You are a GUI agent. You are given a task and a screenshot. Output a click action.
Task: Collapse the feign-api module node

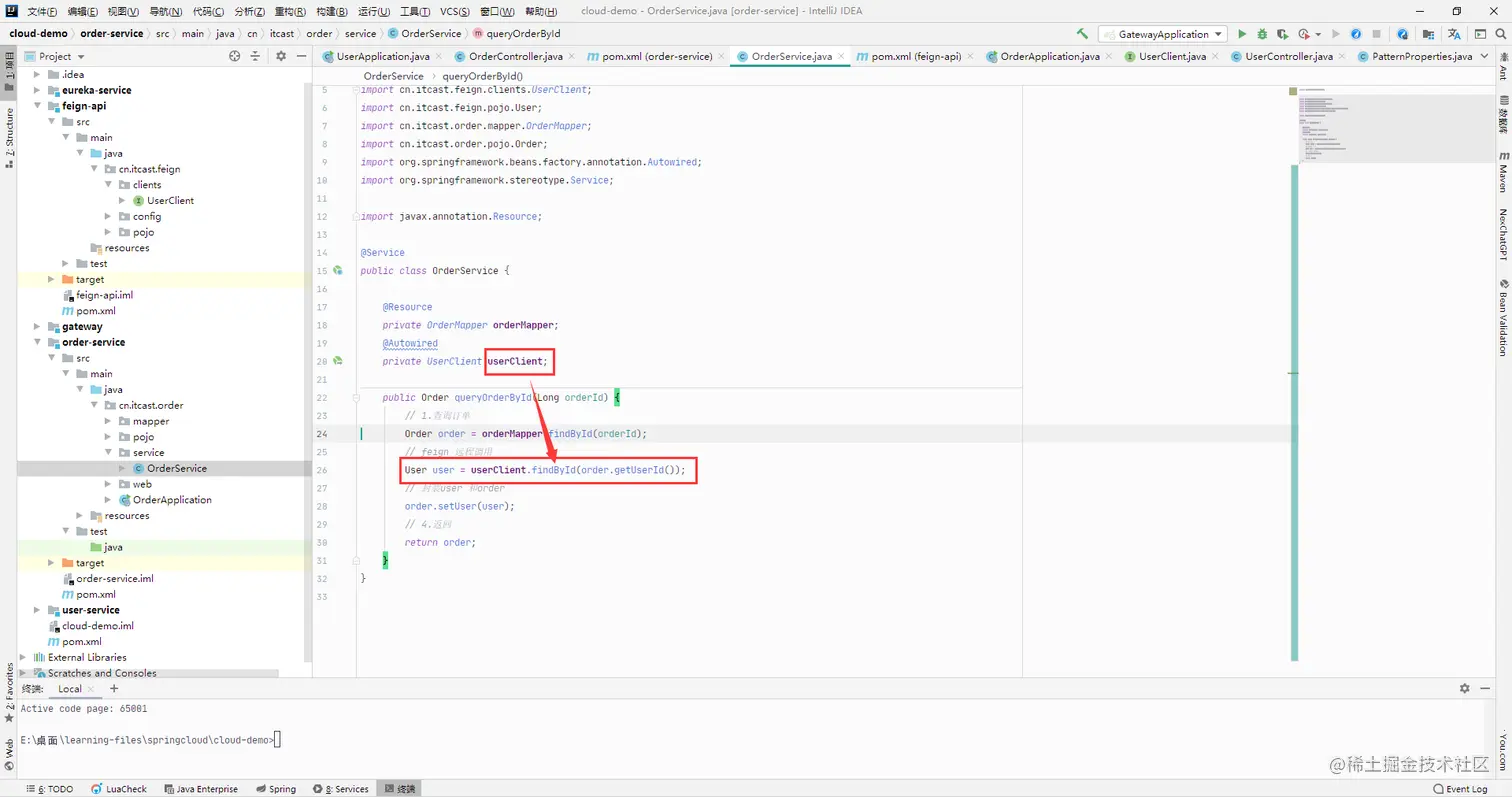[x=38, y=106]
